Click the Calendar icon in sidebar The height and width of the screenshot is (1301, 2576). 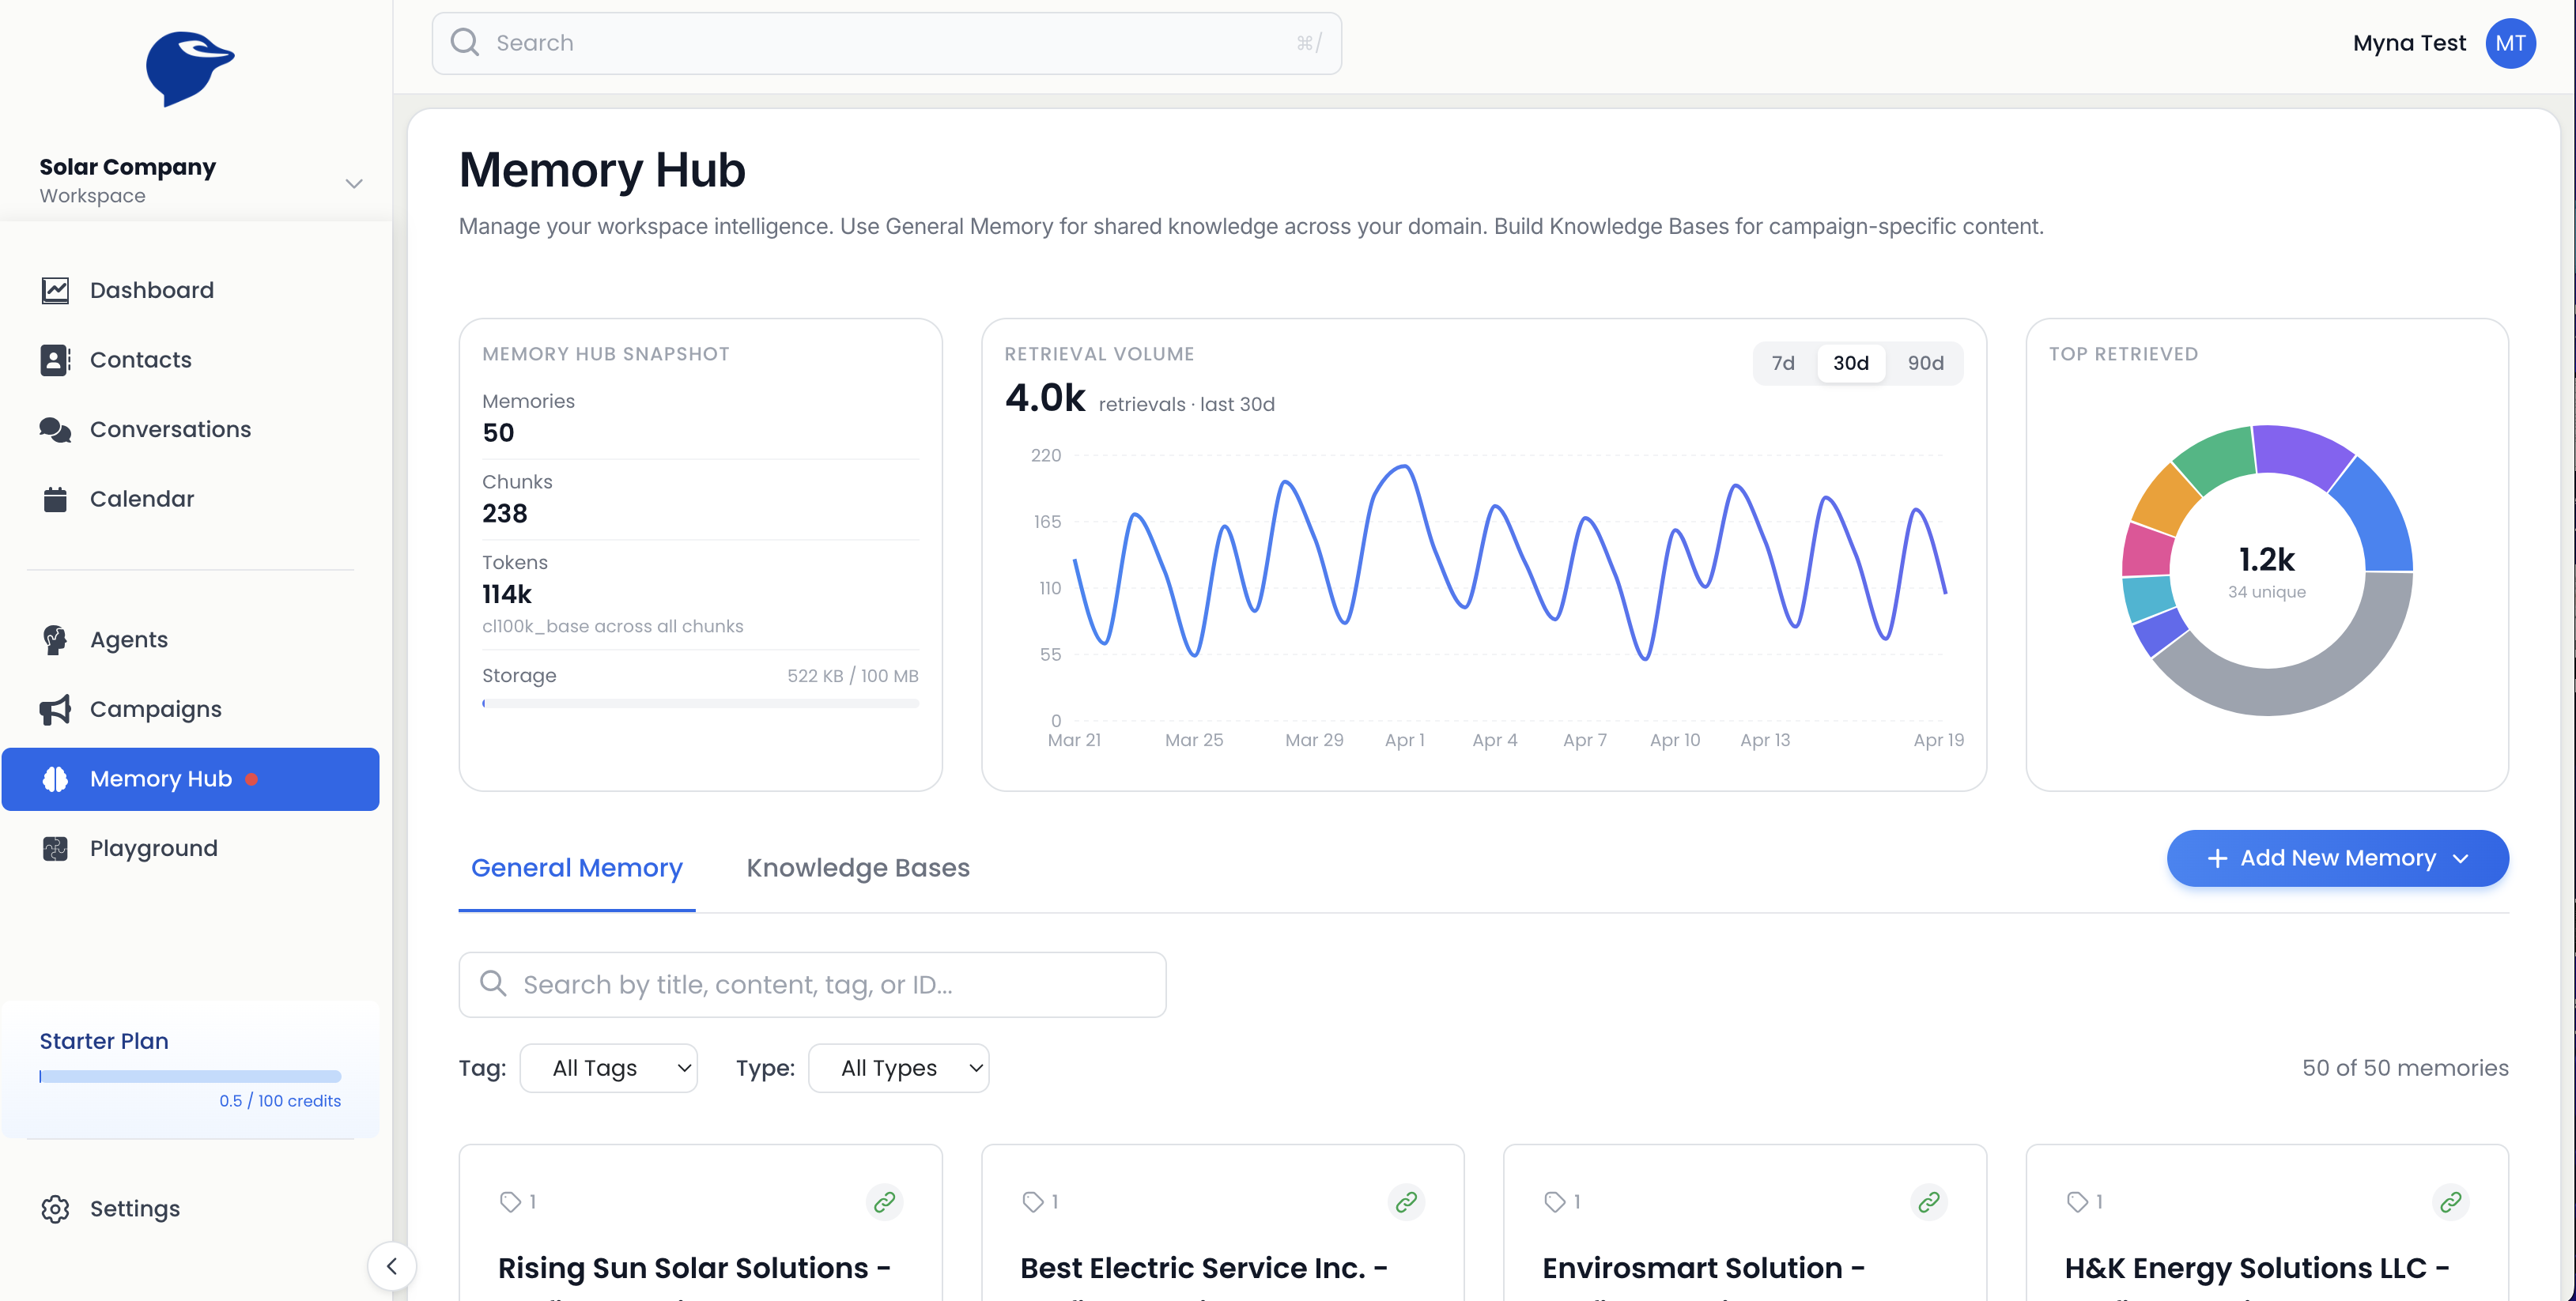tap(55, 499)
